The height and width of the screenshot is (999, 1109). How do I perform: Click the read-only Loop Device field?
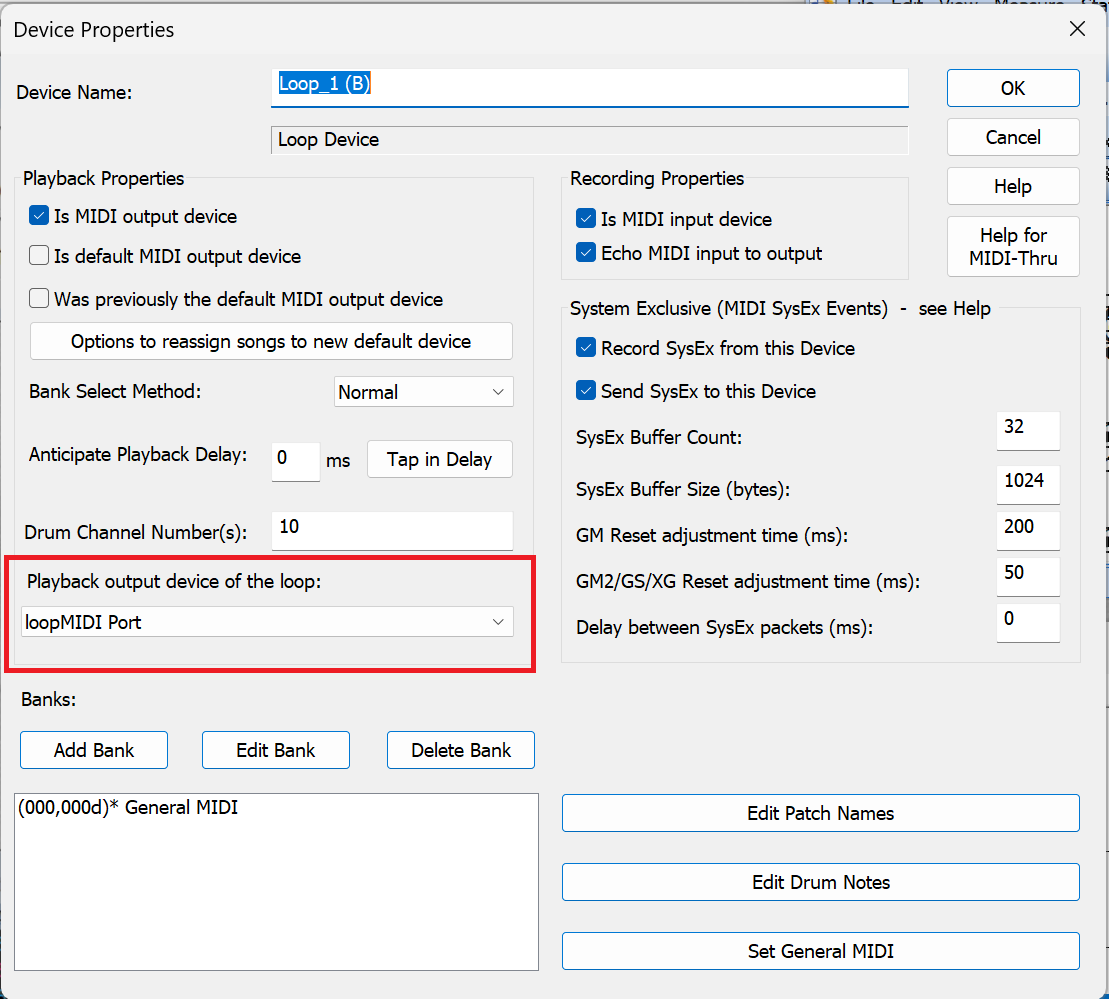point(590,140)
